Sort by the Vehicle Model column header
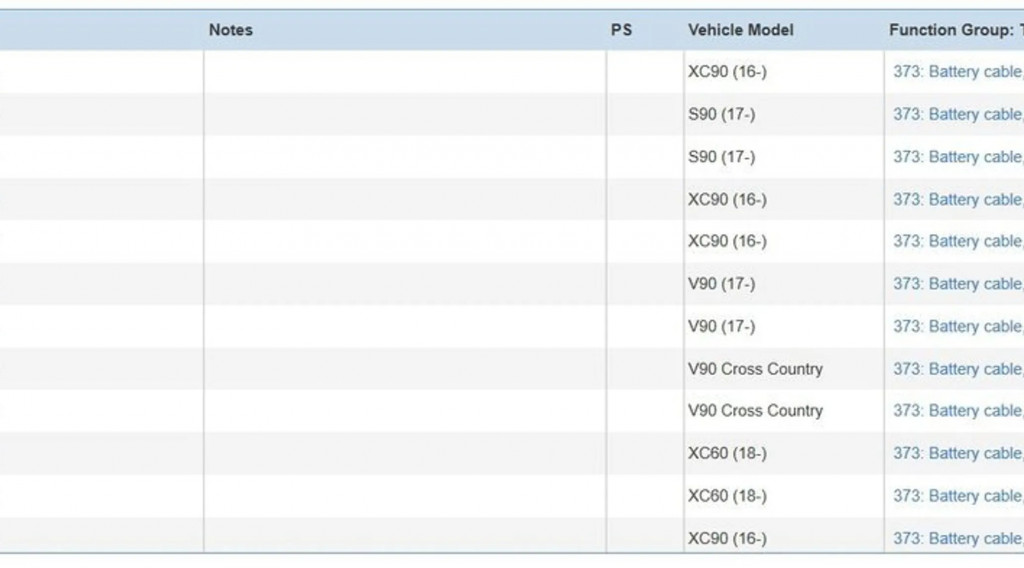Image resolution: width=1024 pixels, height=568 pixels. (740, 30)
